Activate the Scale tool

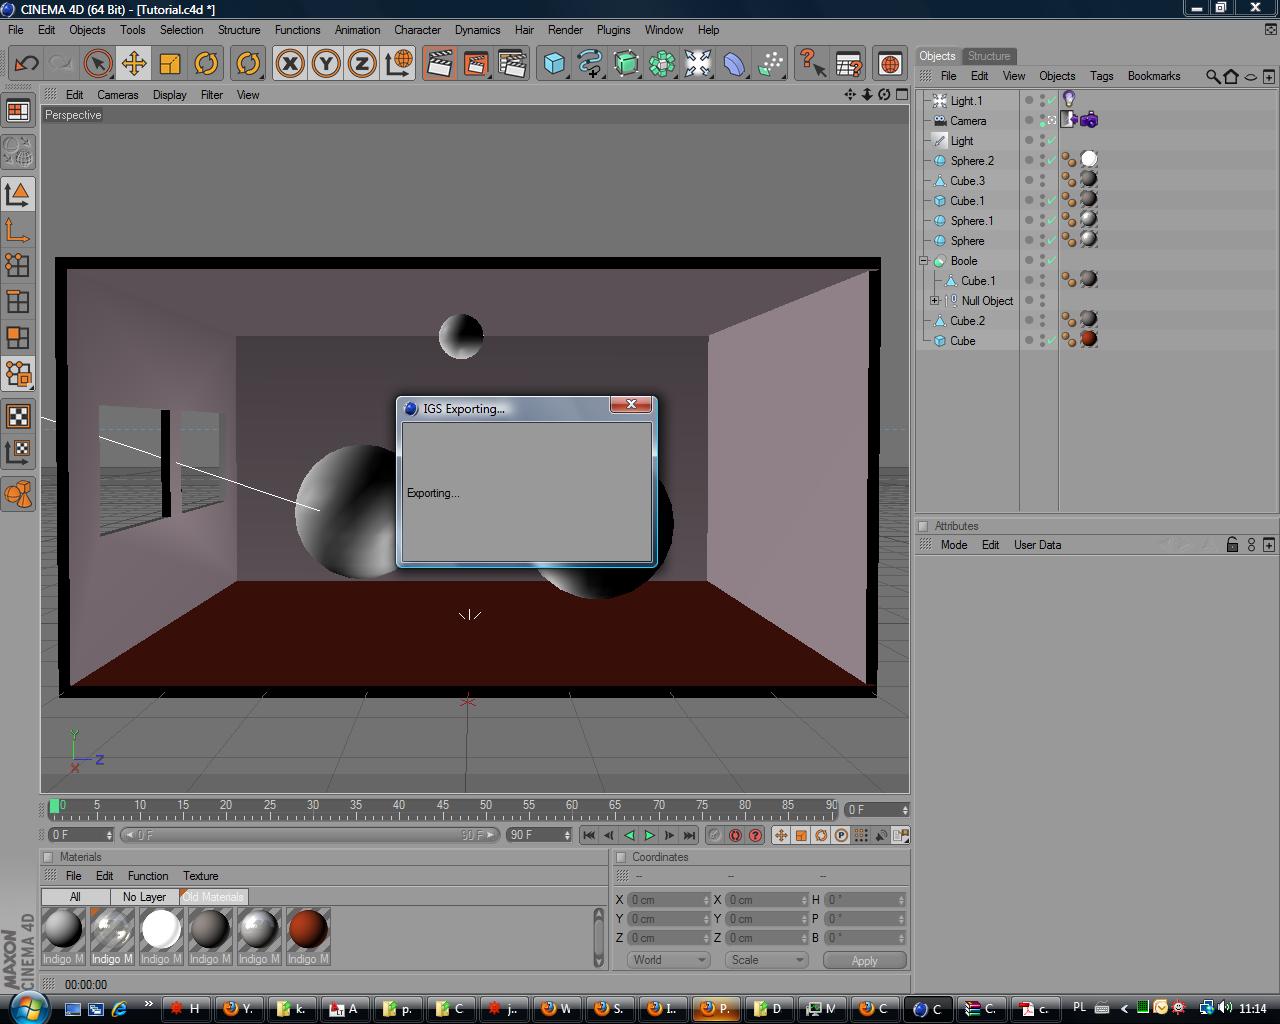[x=169, y=64]
